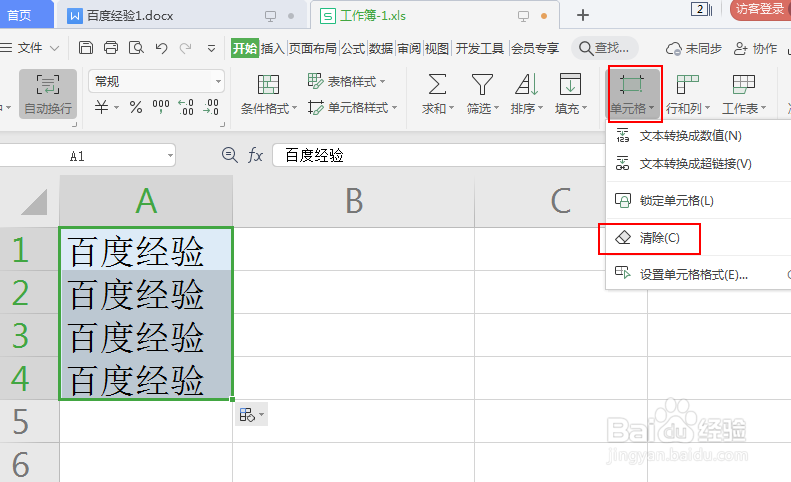This screenshot has height=482, width=791.
Task: Choose 清除(C) menu item
Action: click(x=698, y=238)
